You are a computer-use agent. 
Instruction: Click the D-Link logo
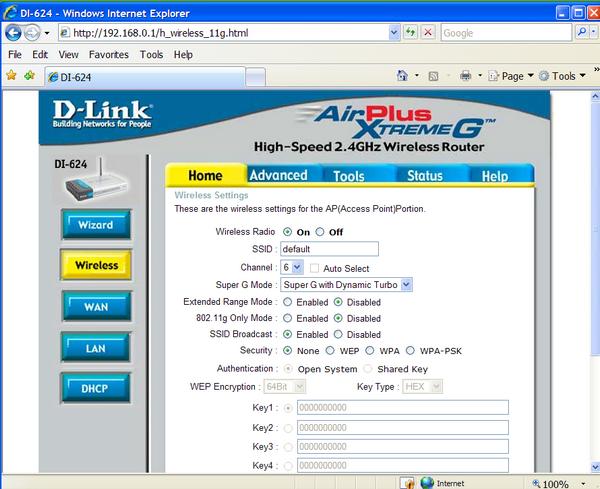click(x=102, y=114)
